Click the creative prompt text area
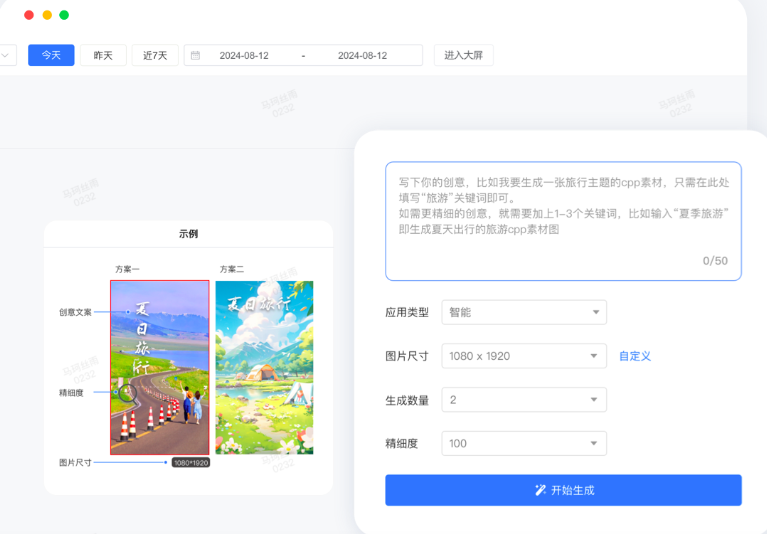The height and width of the screenshot is (534, 767). pyautogui.click(x=563, y=220)
